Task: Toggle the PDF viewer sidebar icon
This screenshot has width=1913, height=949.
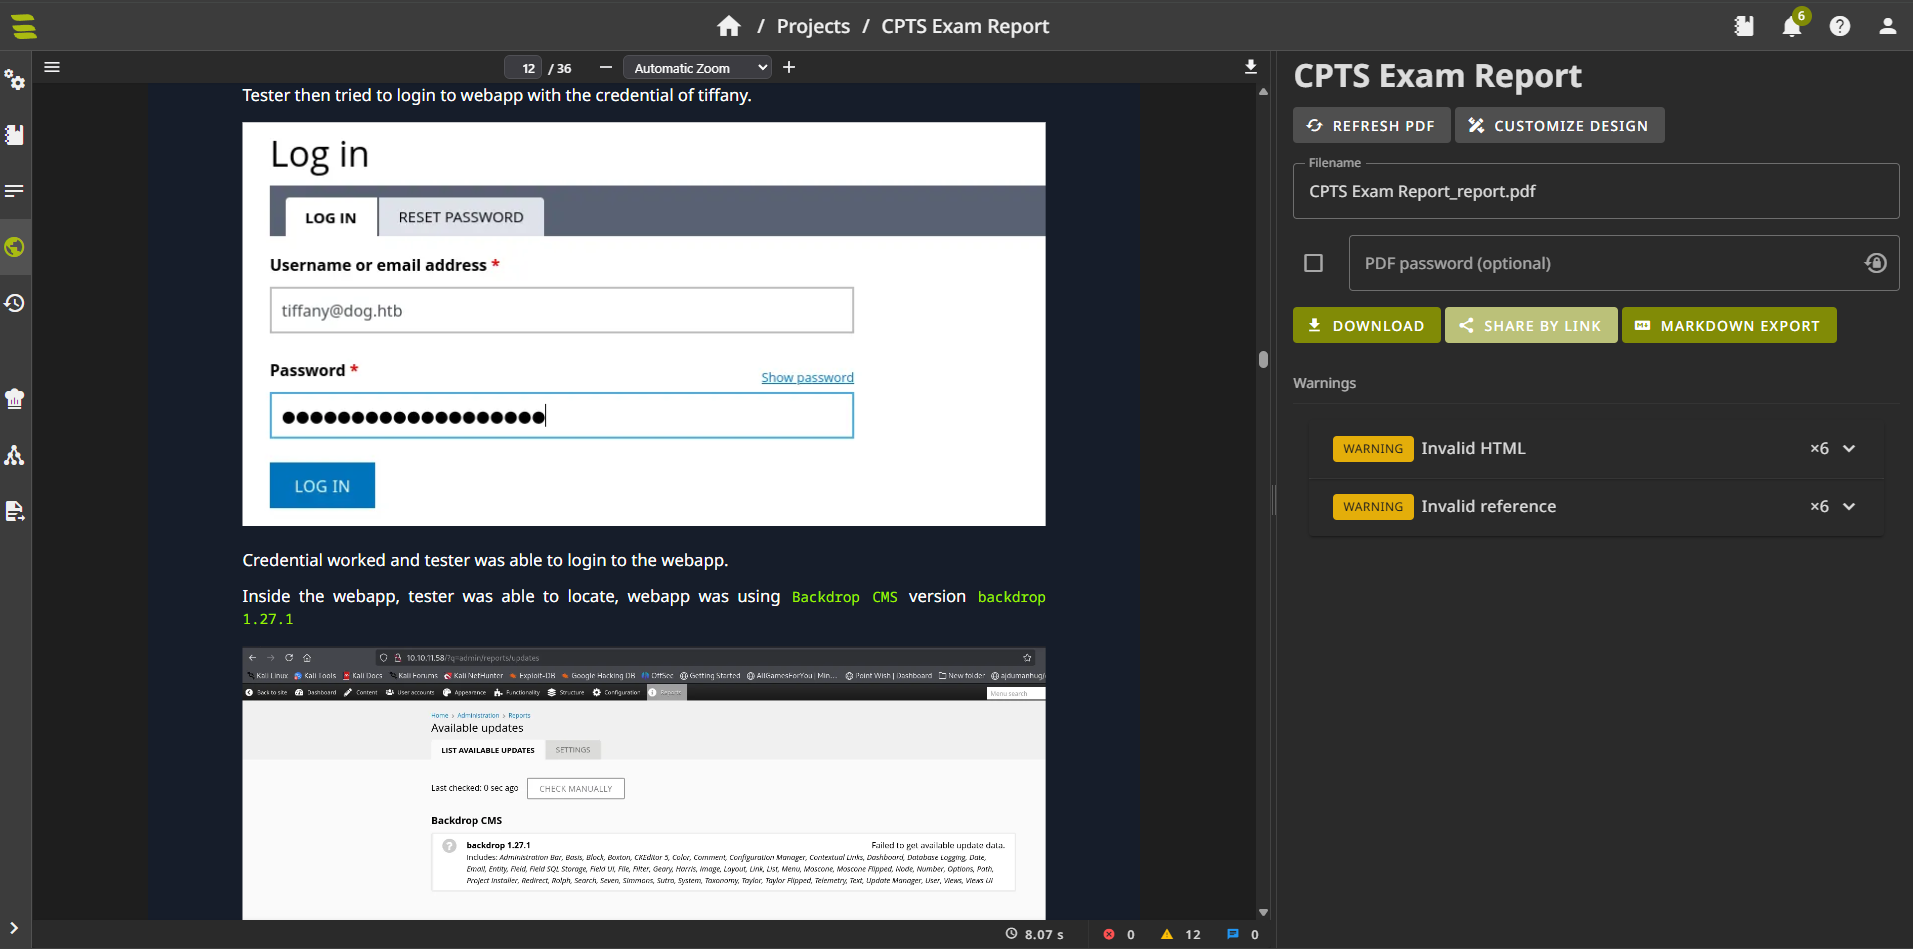Action: coord(52,67)
